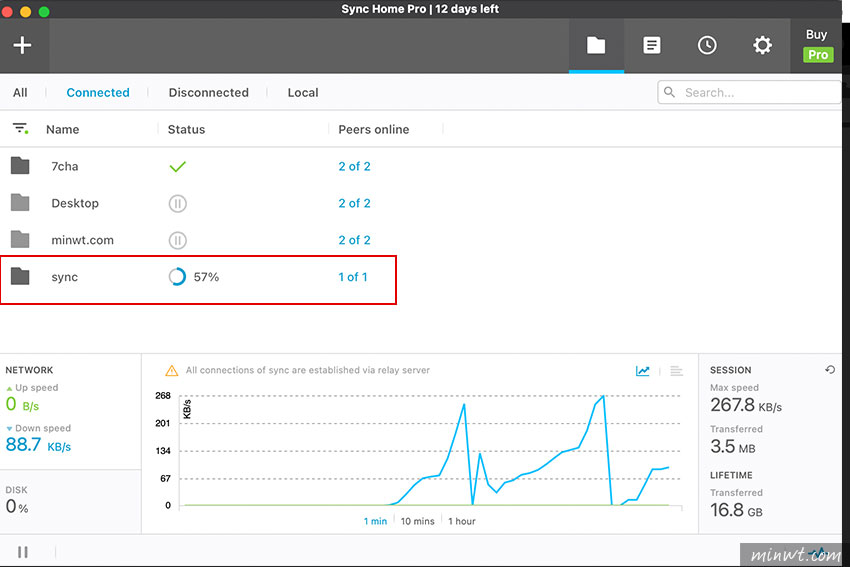Click the Desktop folder icon

coord(20,203)
